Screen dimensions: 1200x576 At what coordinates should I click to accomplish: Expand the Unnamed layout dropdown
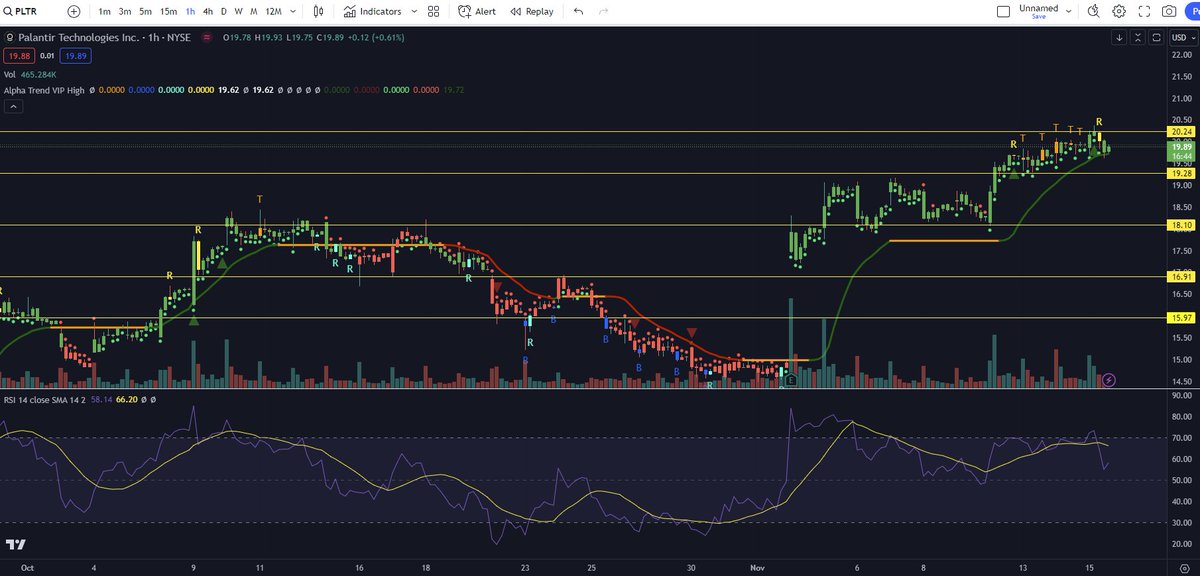click(x=1068, y=12)
